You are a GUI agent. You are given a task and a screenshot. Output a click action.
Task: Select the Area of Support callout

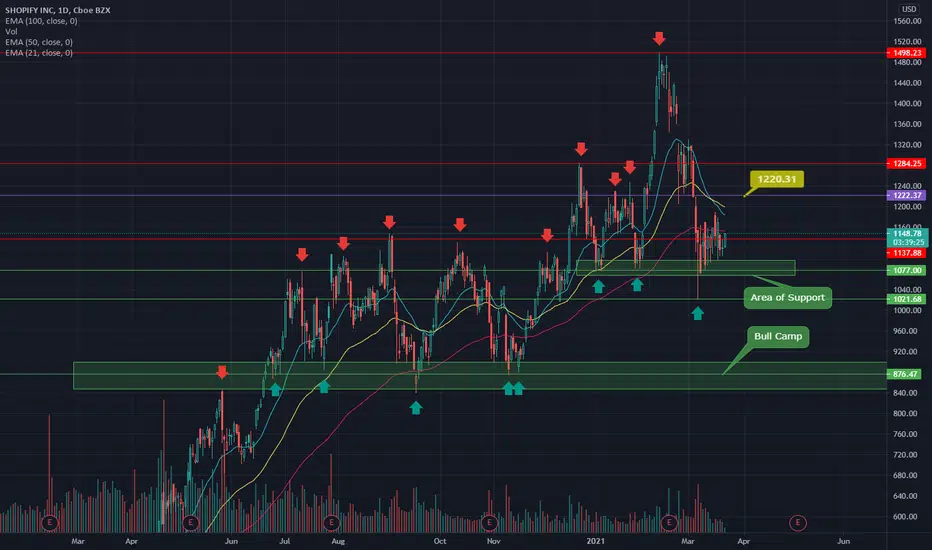788,297
